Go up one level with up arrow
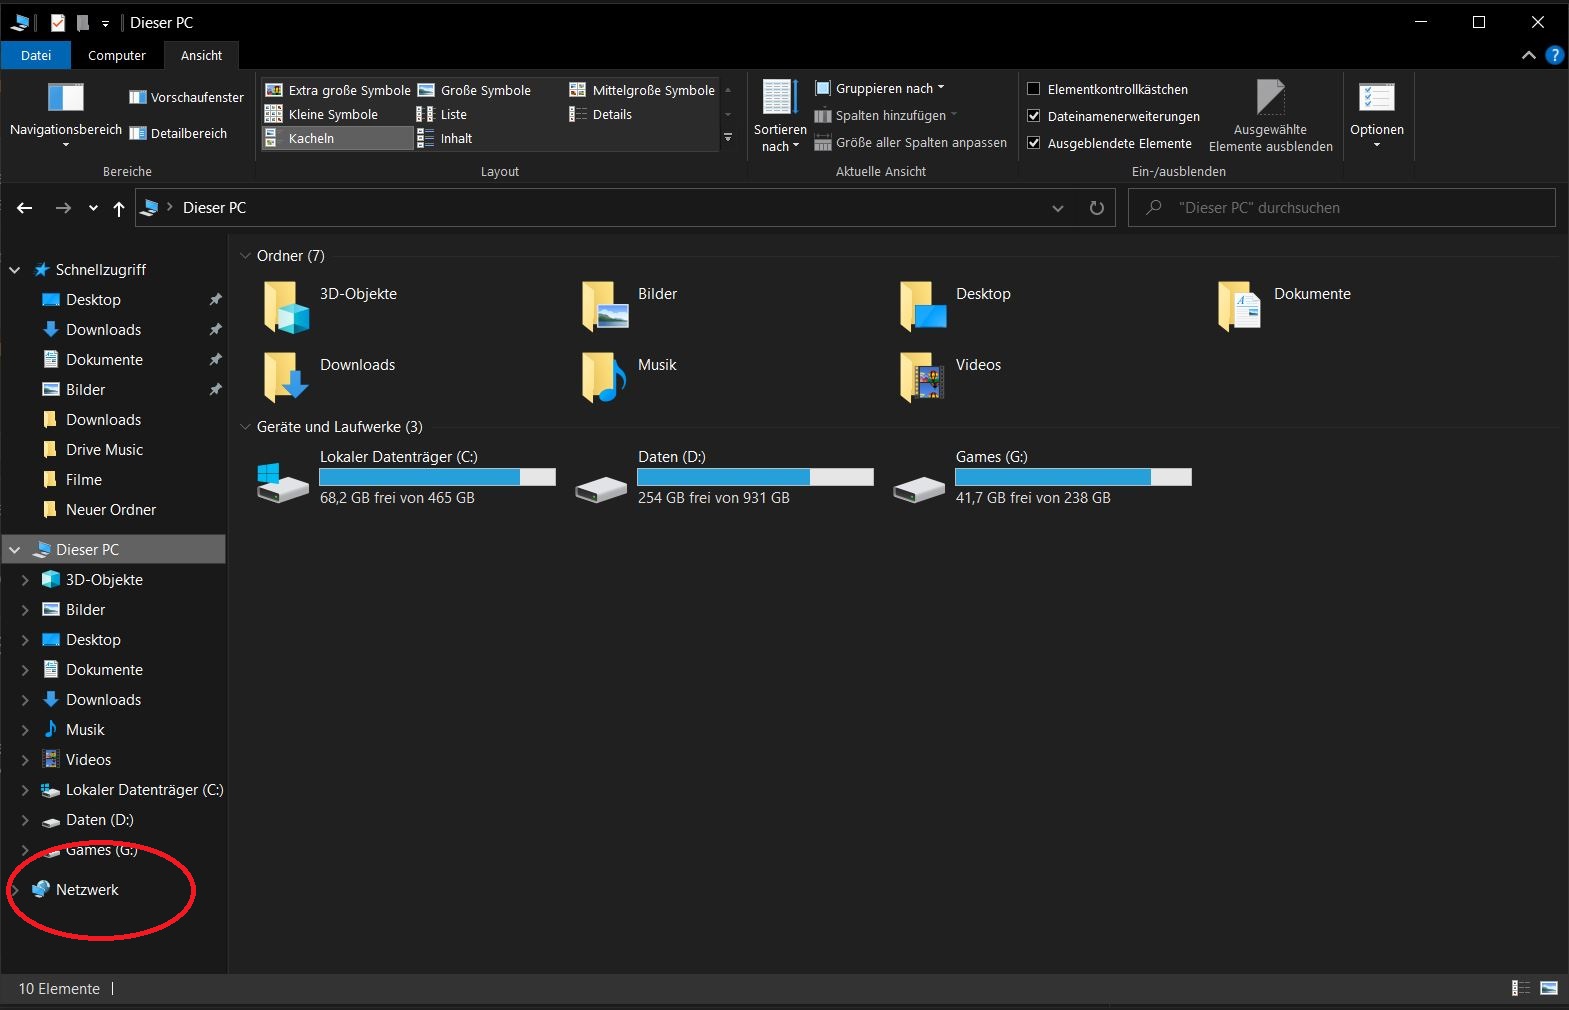Viewport: 1569px width, 1010px height. [x=119, y=208]
